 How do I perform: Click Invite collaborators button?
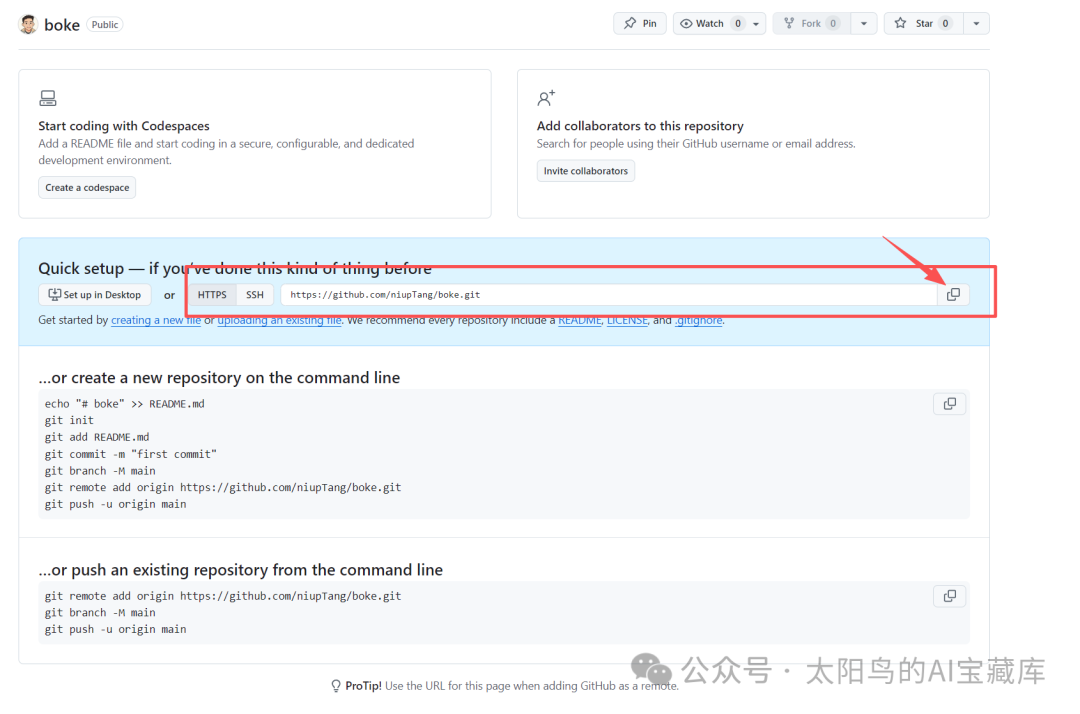pos(585,171)
